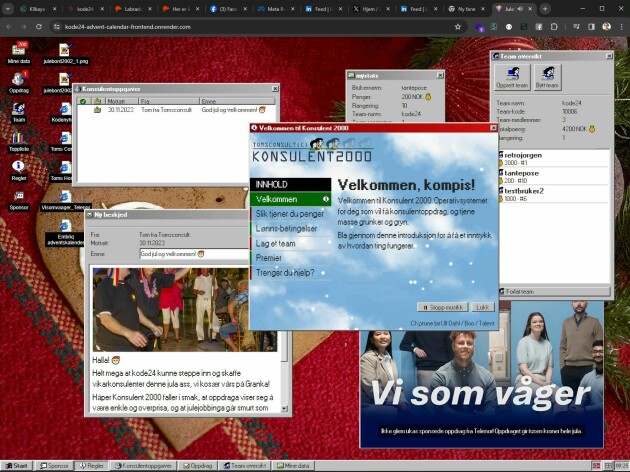630x472 pixels.
Task: Click the Stopp musikk button
Action: click(x=442, y=307)
